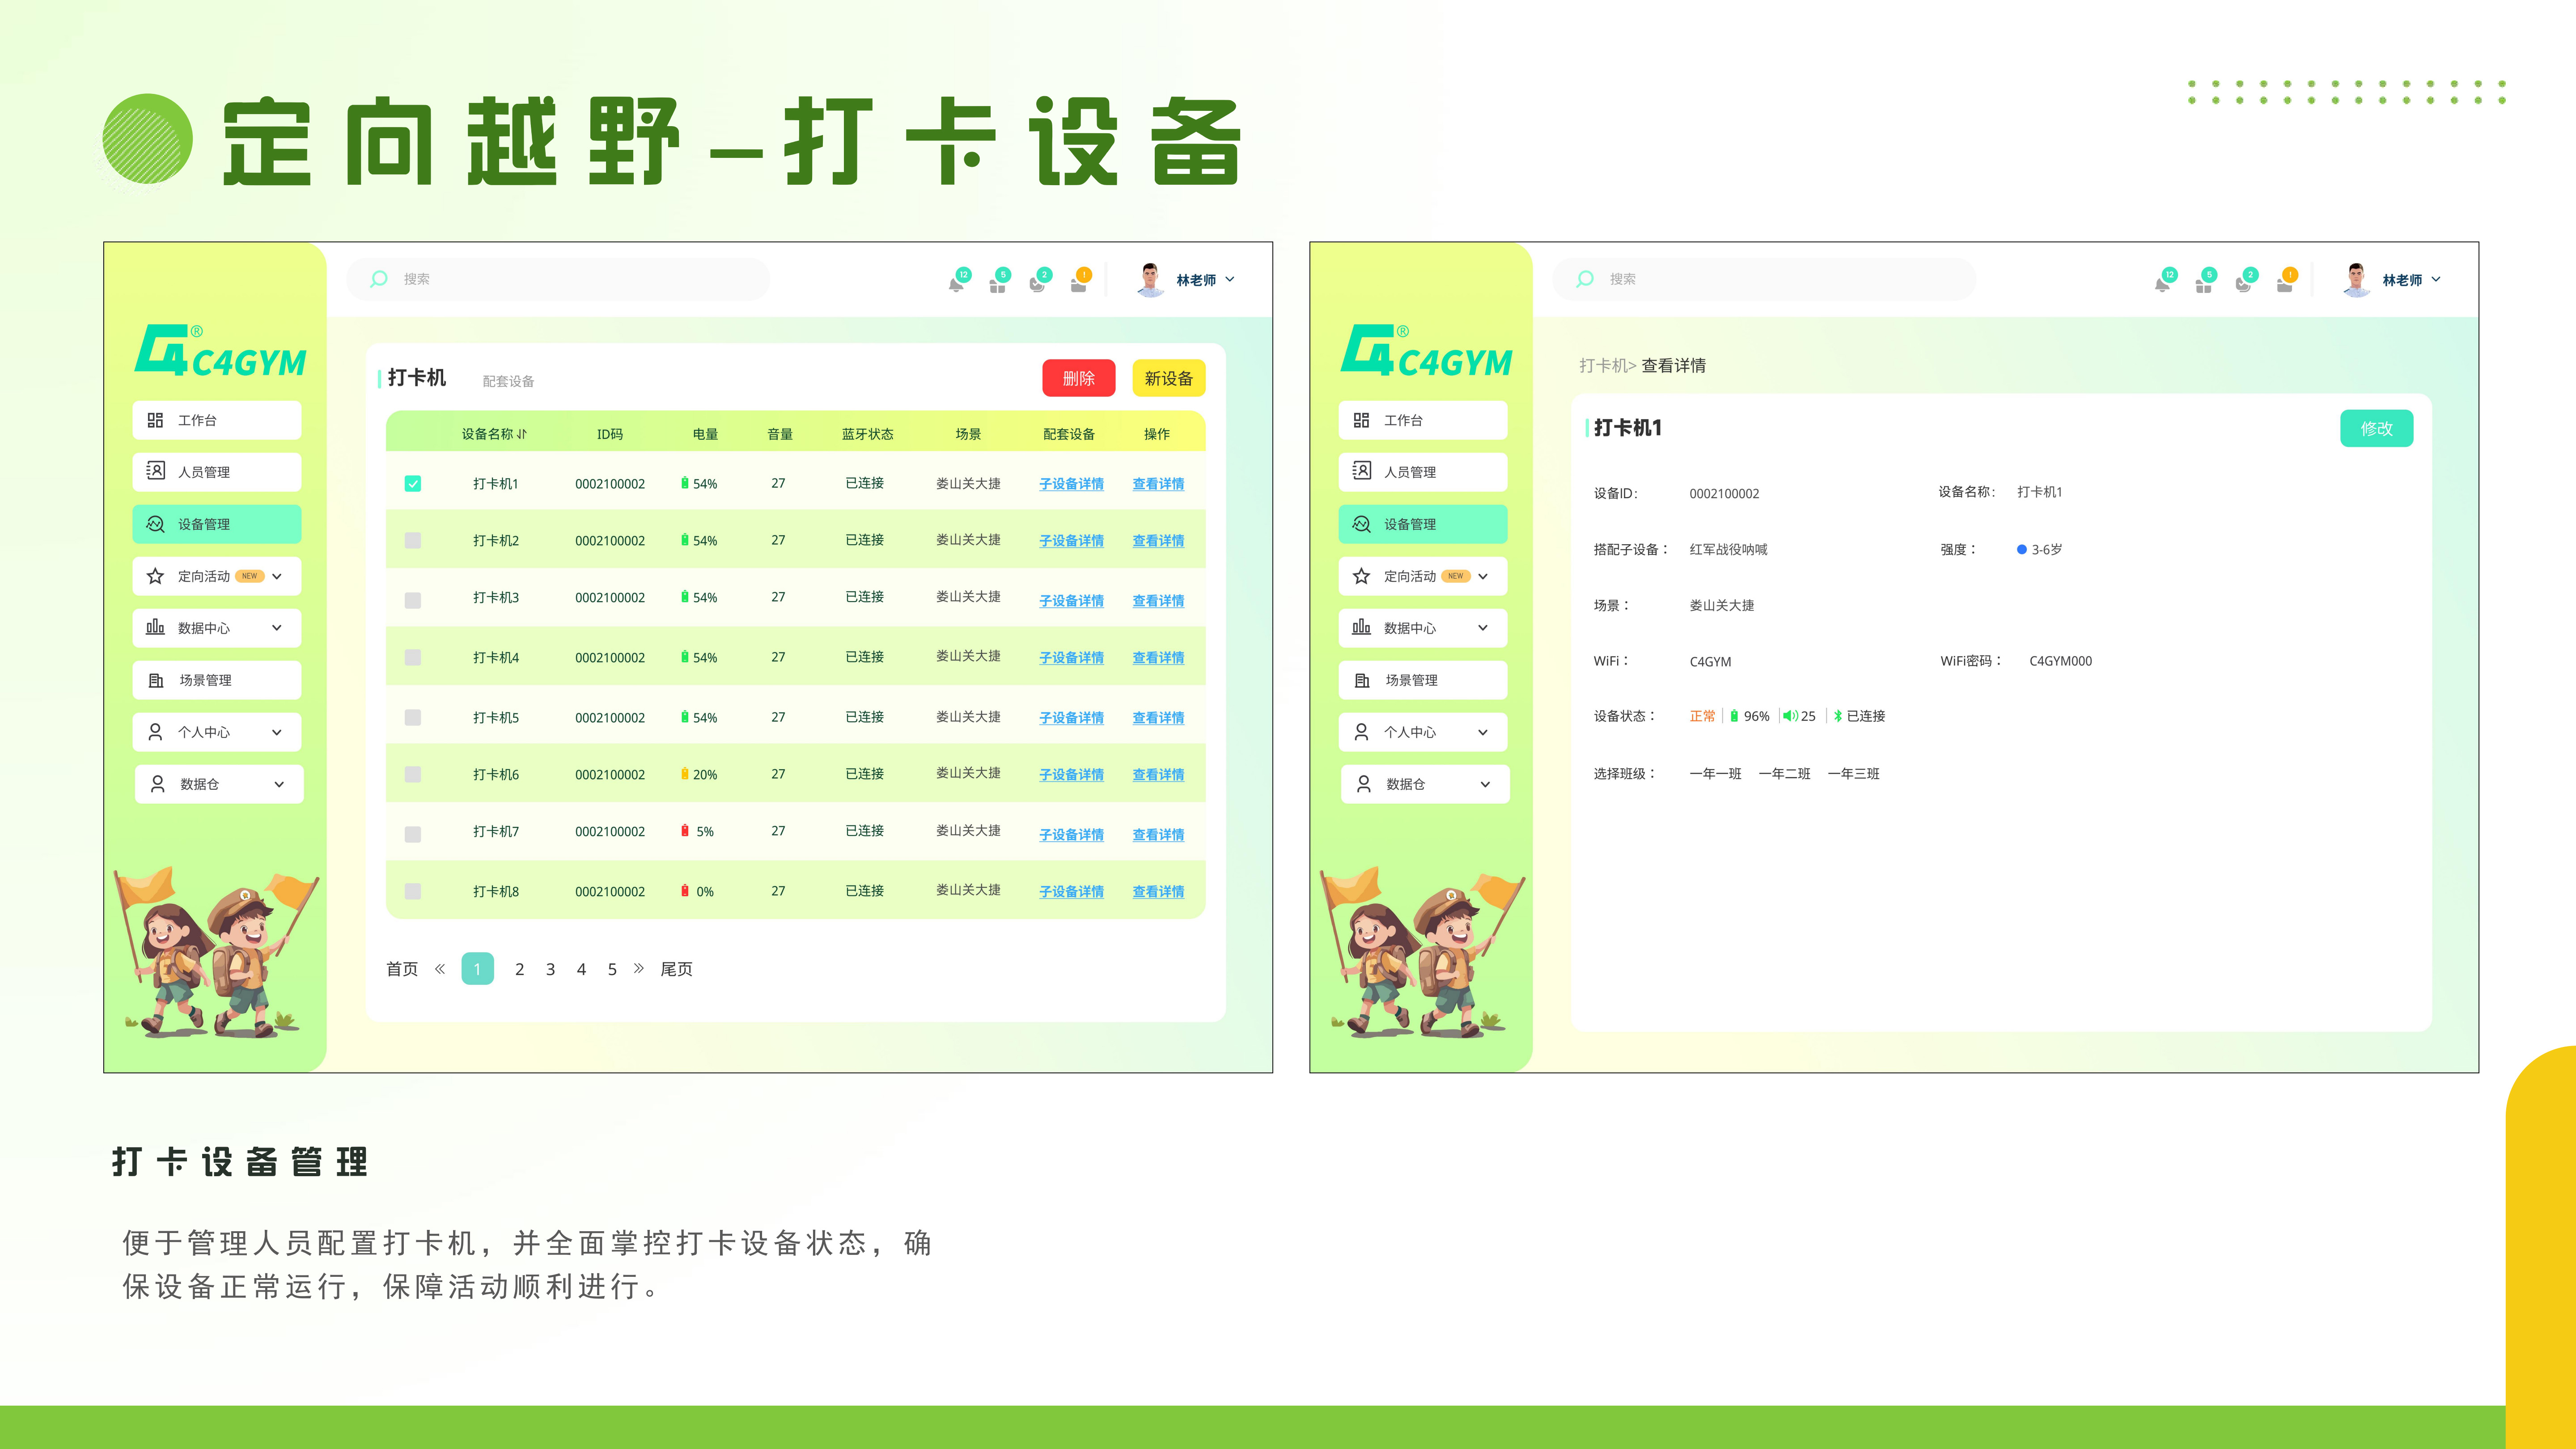Open 设备管理 menu in left sidebar
Screen dimensions: 2576x1449
pos(217,524)
